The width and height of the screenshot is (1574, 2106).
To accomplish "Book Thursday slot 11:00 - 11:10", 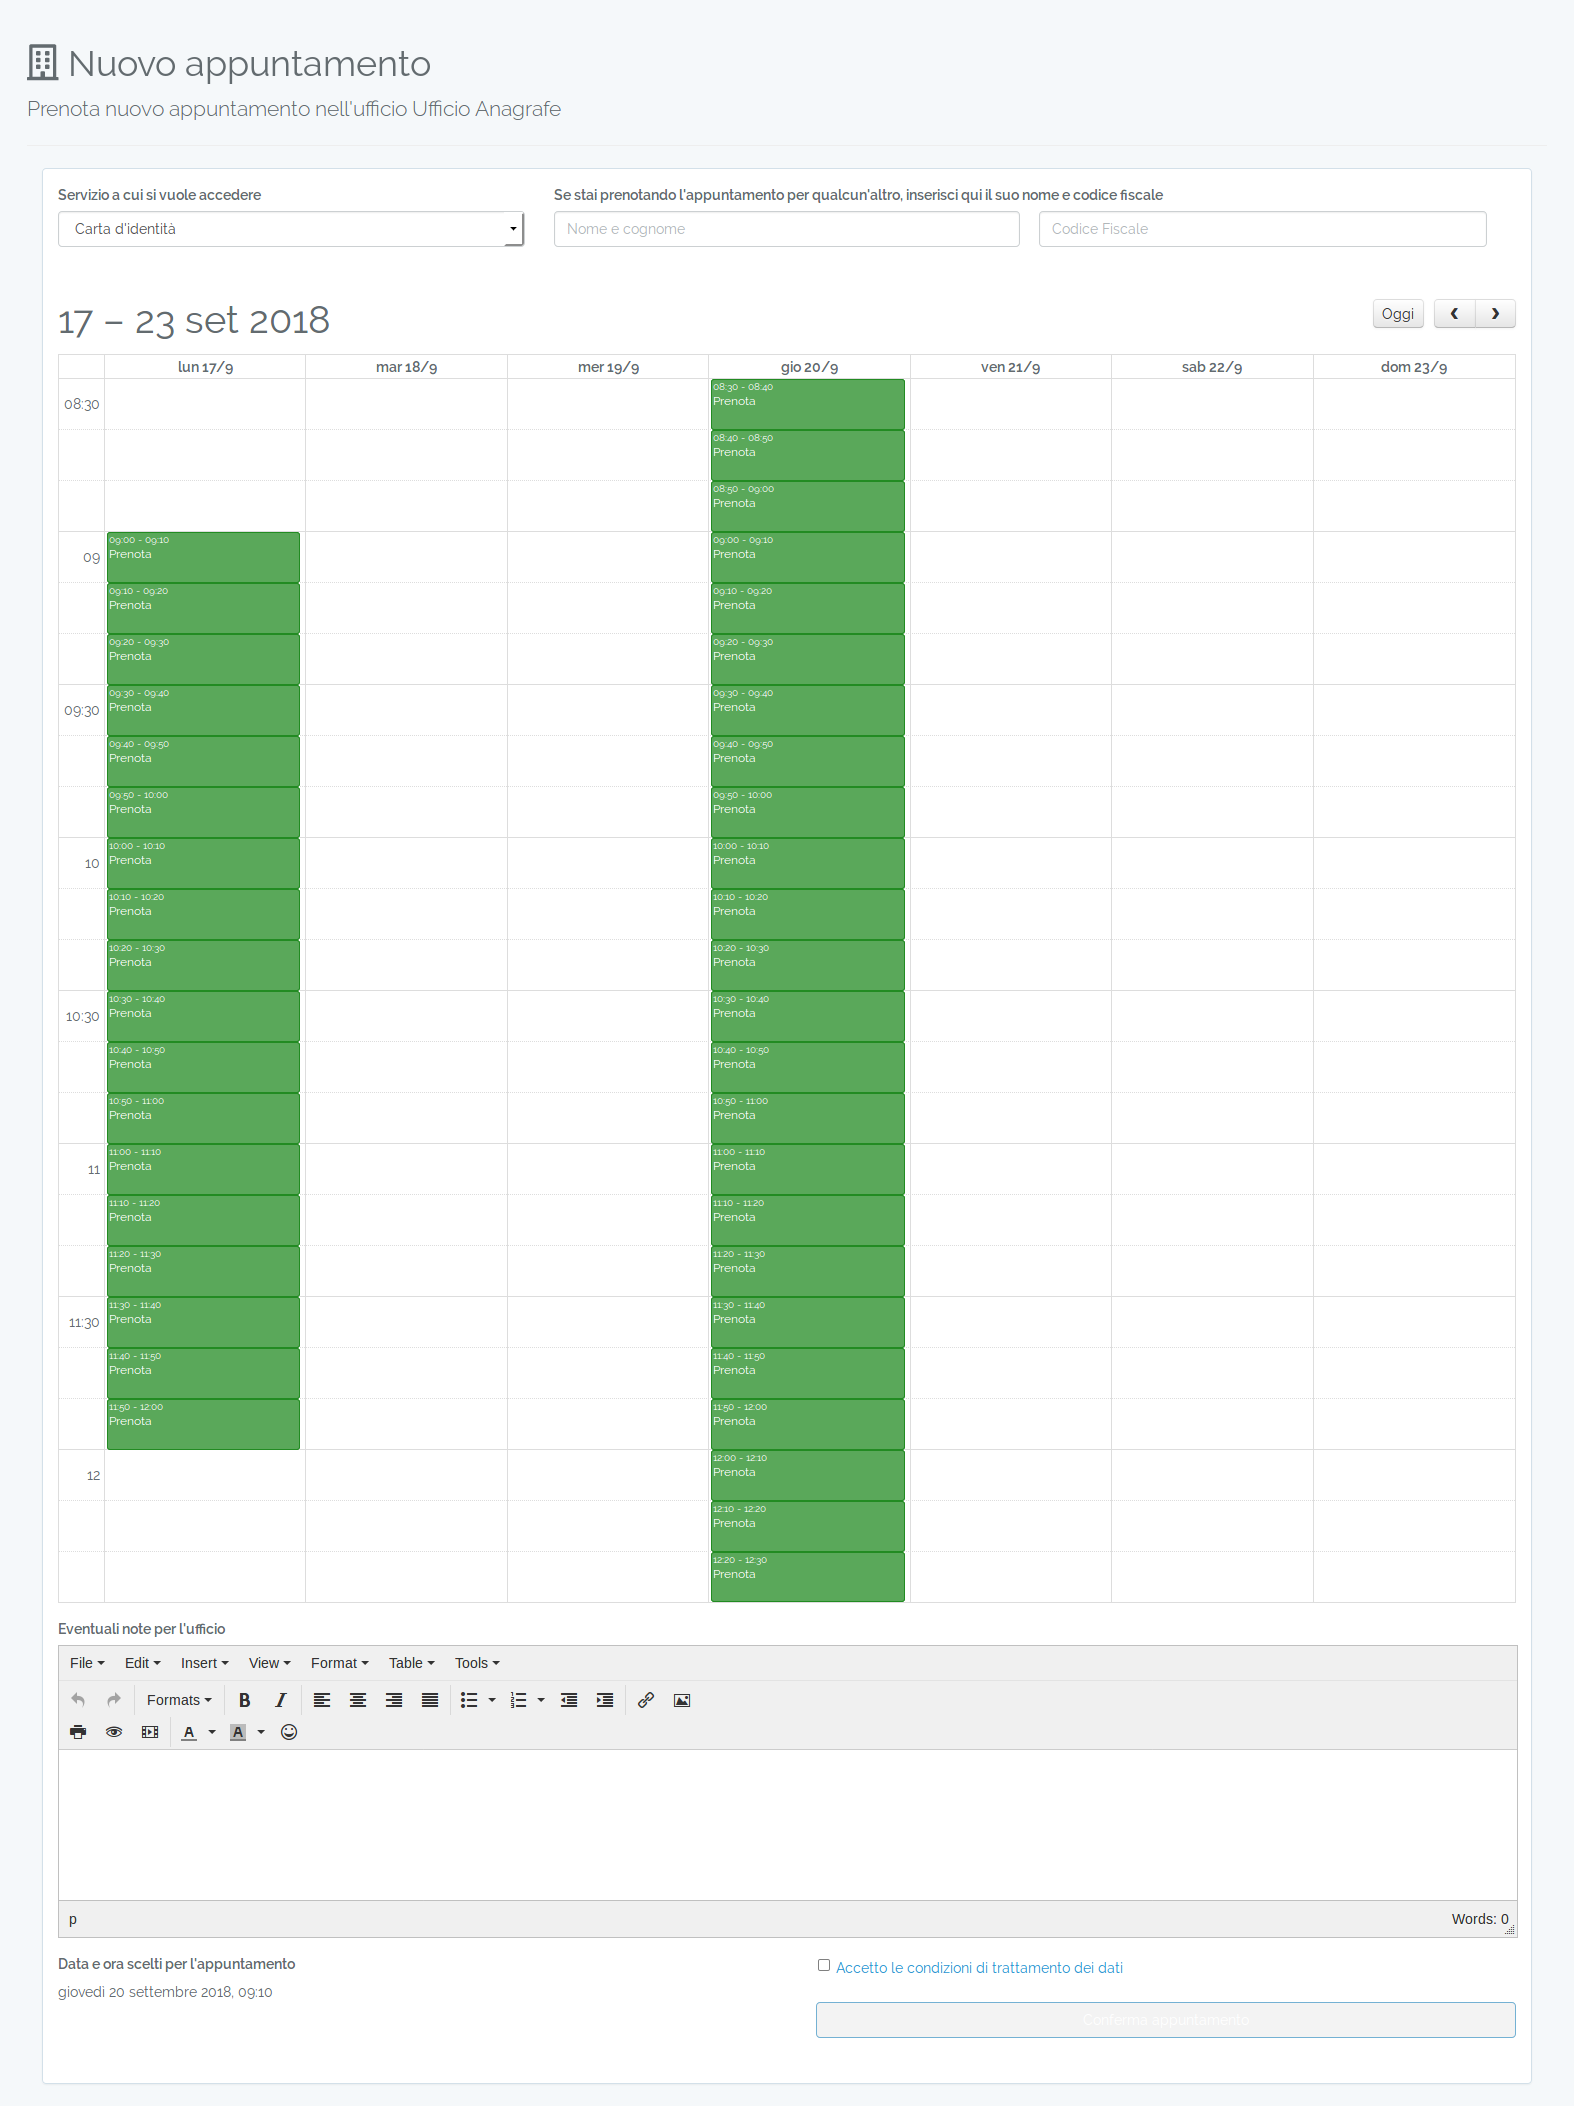I will pyautogui.click(x=808, y=1169).
